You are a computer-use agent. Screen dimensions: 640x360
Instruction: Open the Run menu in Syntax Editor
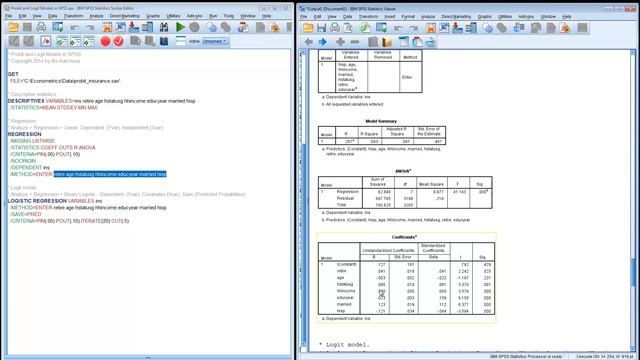click(x=213, y=16)
